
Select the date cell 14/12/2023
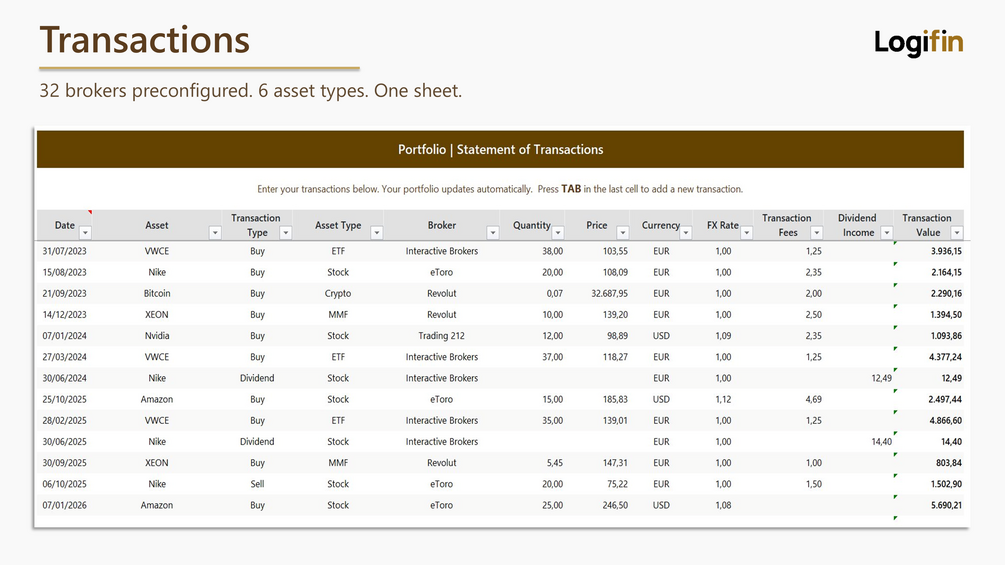(x=65, y=315)
